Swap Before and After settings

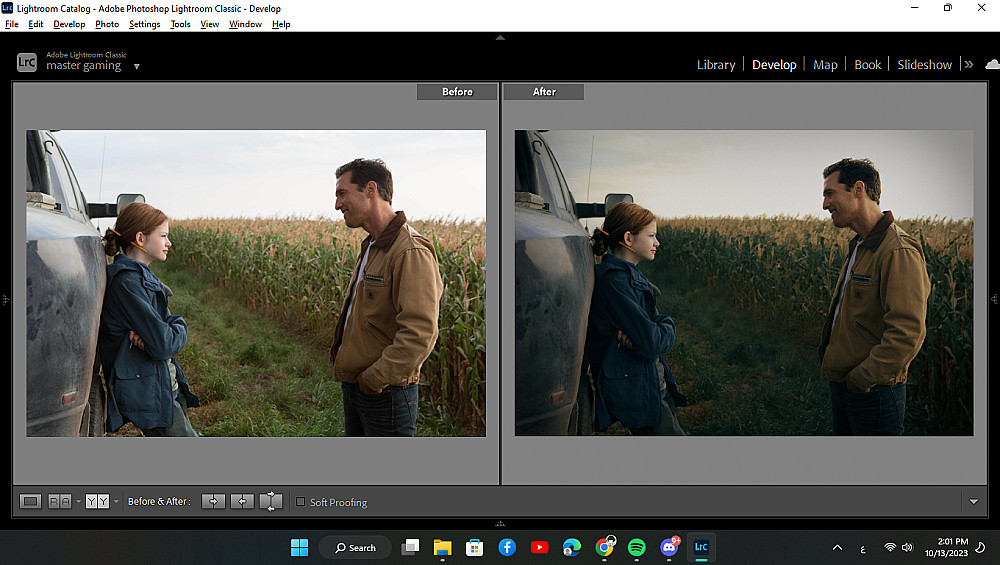(x=271, y=501)
